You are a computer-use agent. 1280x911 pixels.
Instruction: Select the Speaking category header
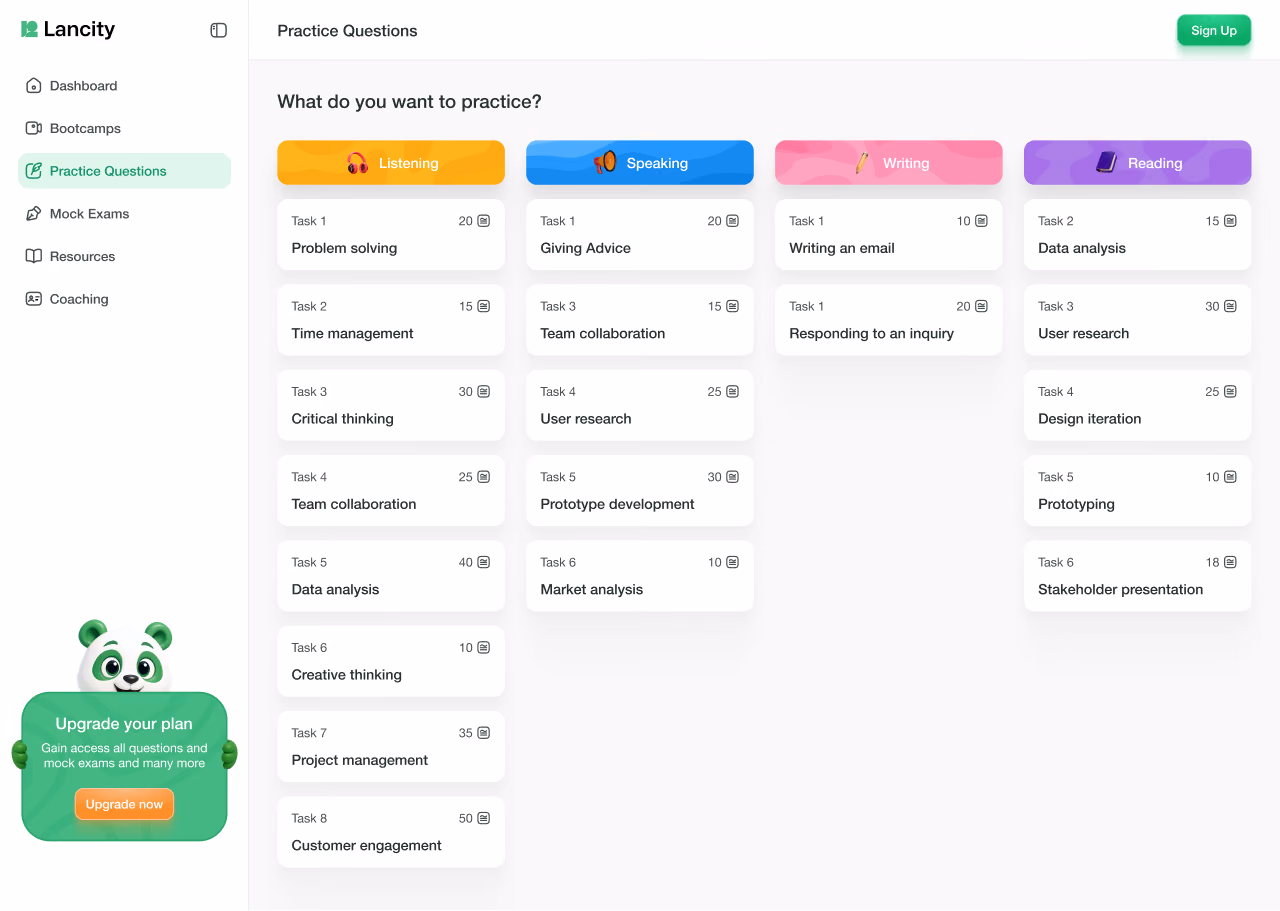pos(640,163)
